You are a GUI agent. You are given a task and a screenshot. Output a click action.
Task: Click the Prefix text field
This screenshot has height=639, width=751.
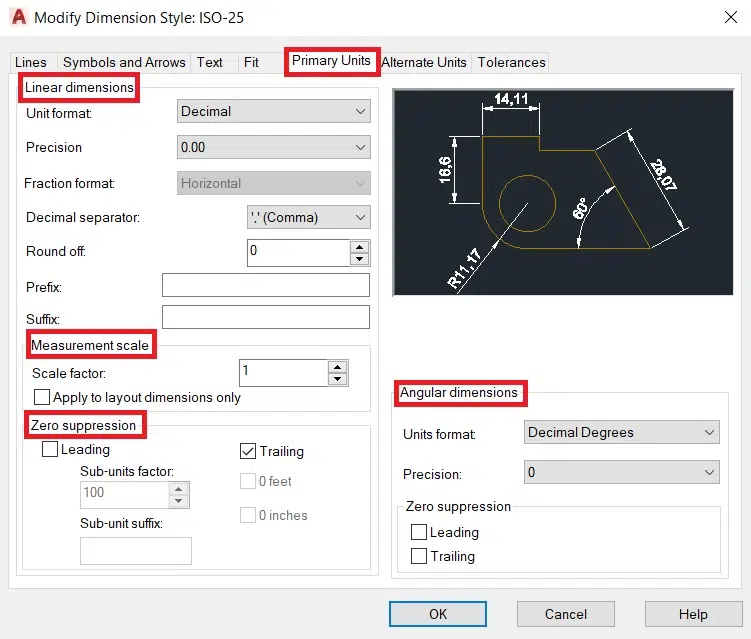click(265, 286)
